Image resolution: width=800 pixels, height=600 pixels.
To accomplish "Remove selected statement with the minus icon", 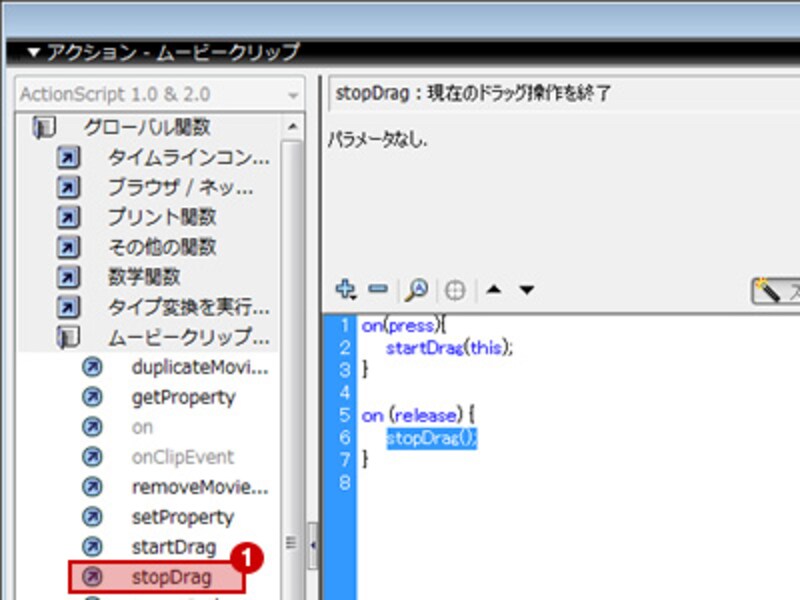I will (377, 289).
